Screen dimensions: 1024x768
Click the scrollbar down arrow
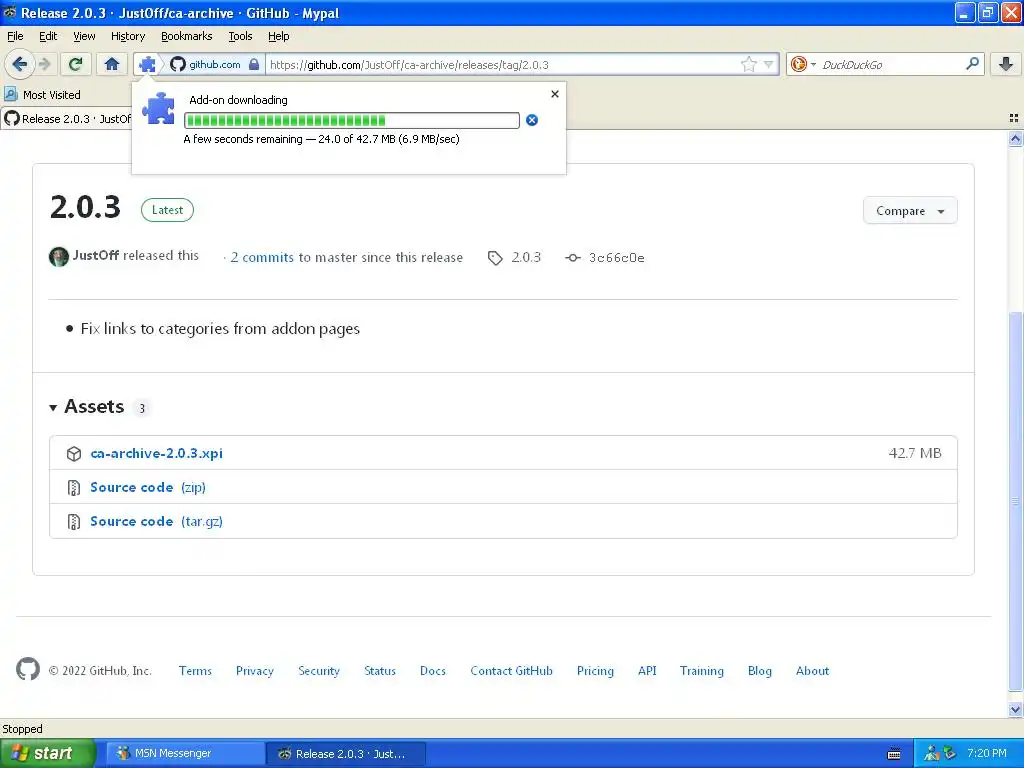(x=1015, y=709)
